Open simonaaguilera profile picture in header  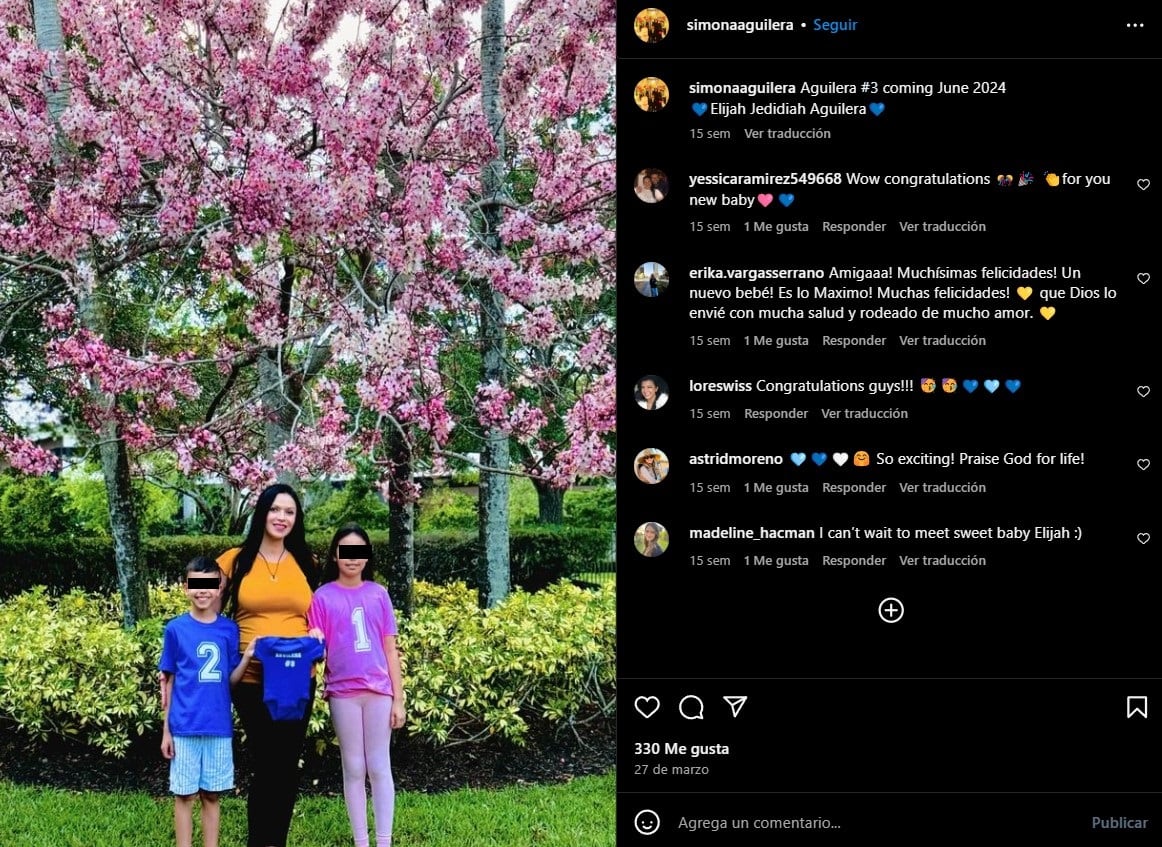pyautogui.click(x=651, y=25)
